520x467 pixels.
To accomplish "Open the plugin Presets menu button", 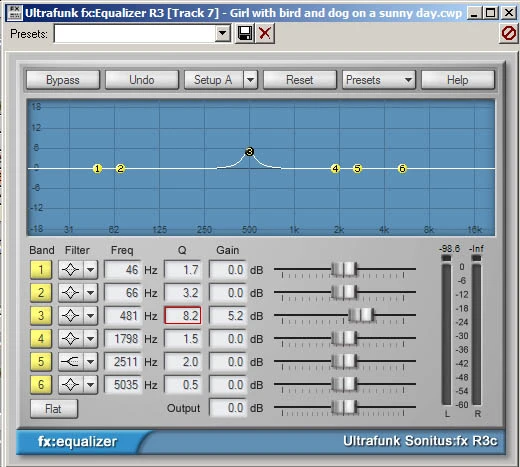I will [379, 80].
